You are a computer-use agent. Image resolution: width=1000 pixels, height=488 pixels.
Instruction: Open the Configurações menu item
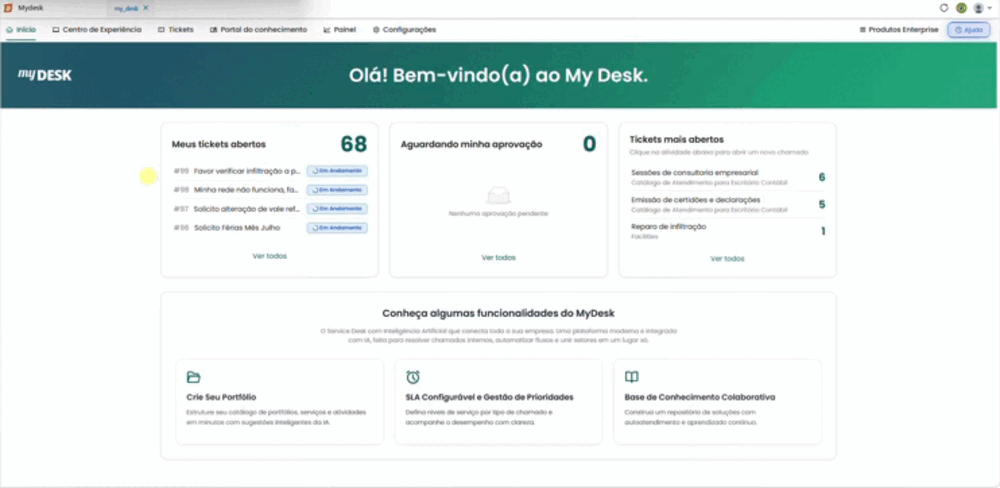click(x=404, y=29)
